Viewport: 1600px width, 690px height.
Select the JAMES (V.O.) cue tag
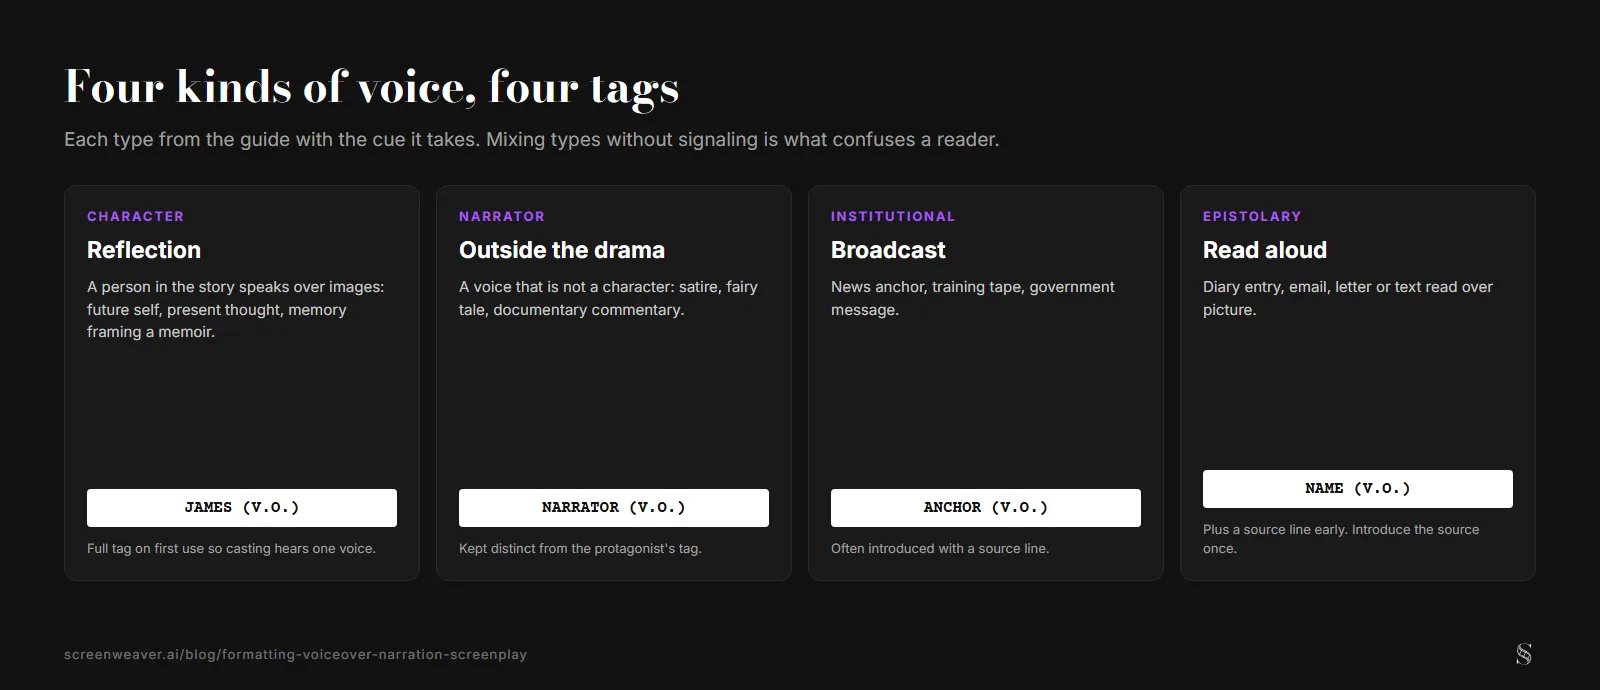[x=242, y=508]
